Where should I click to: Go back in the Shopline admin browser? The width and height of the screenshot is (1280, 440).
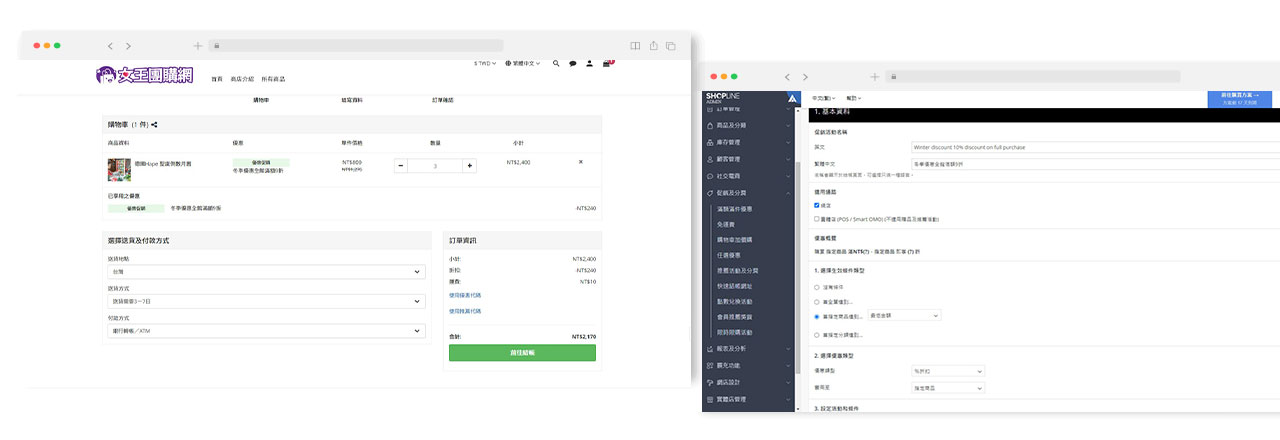(787, 76)
